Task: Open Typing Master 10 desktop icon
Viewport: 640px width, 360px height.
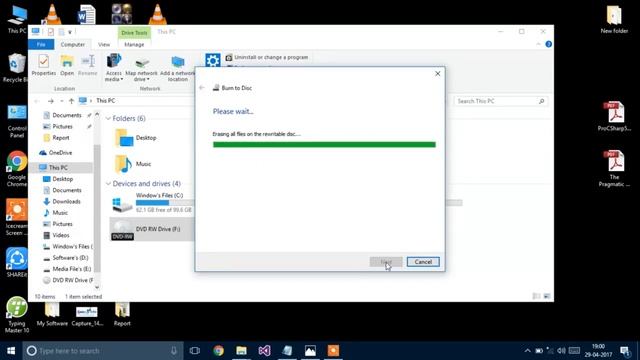Action: coord(16,315)
